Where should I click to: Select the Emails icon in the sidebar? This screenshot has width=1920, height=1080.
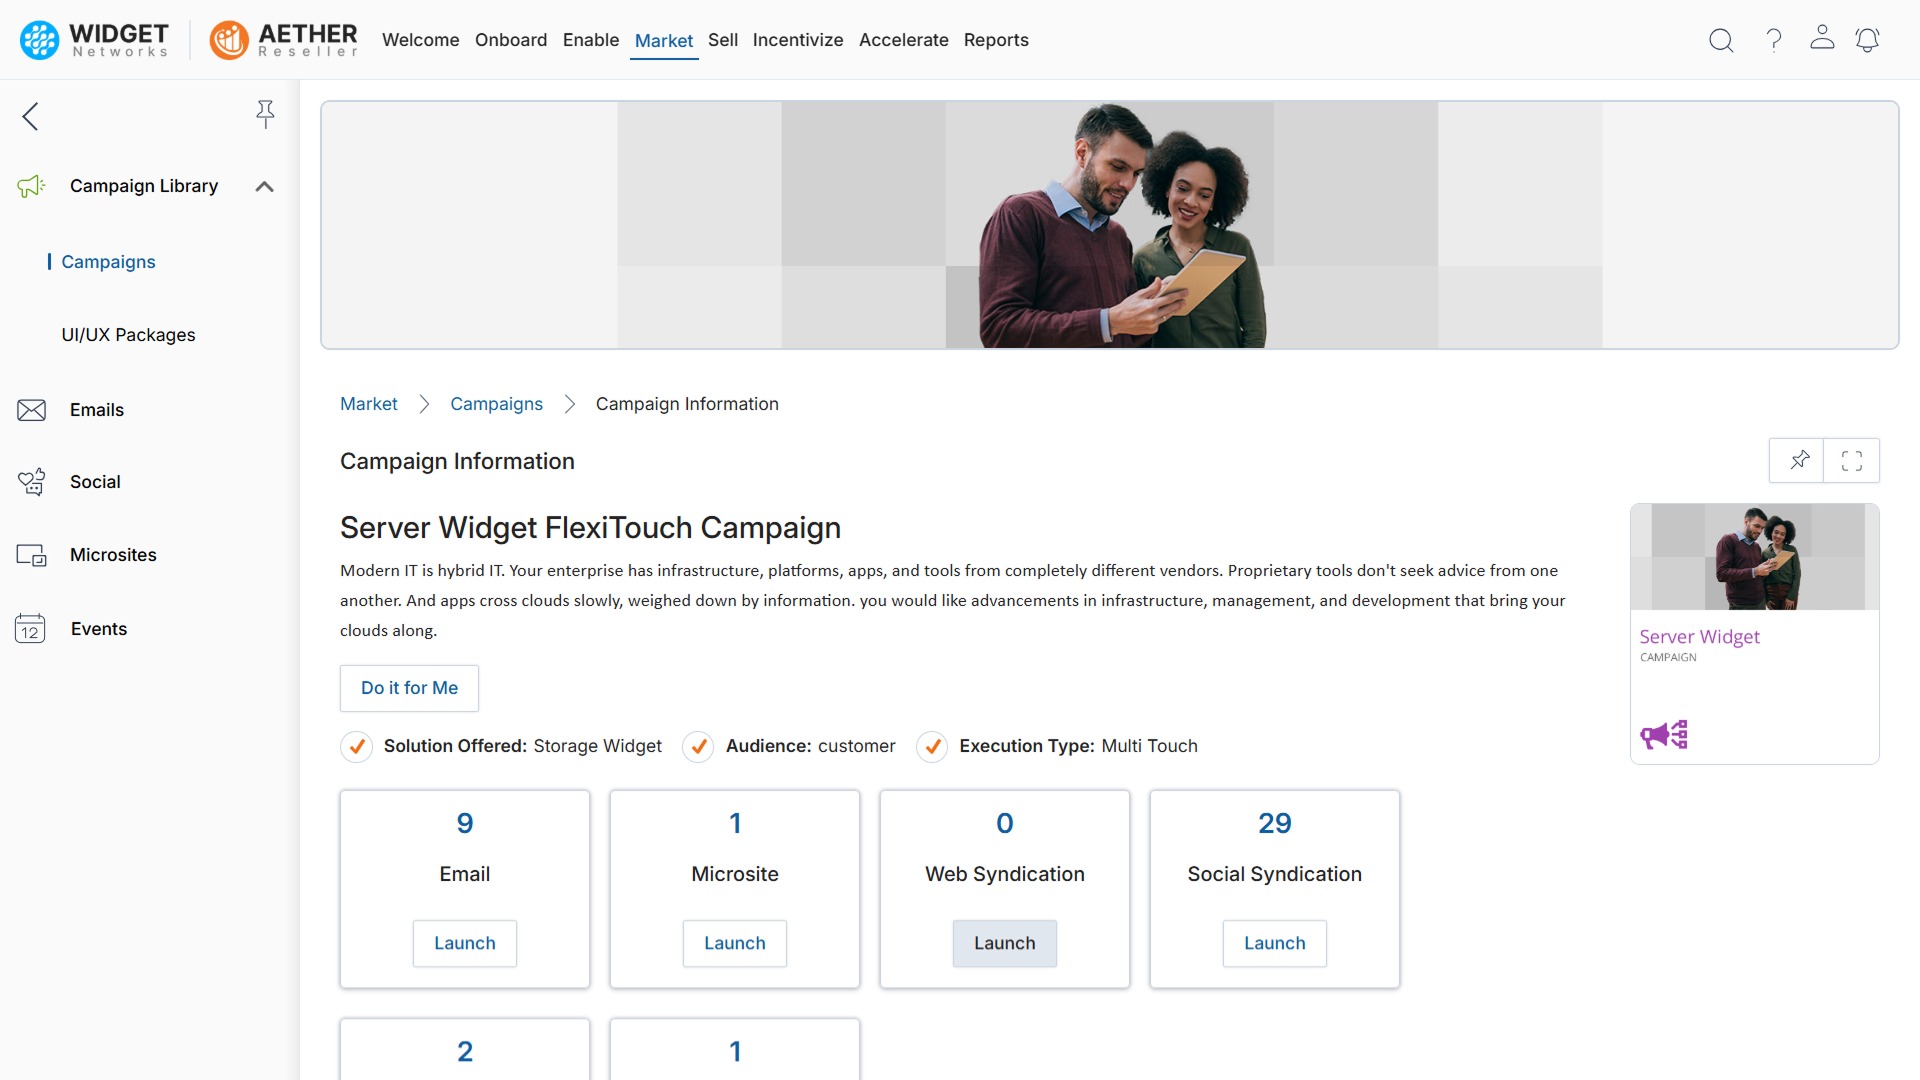31,410
